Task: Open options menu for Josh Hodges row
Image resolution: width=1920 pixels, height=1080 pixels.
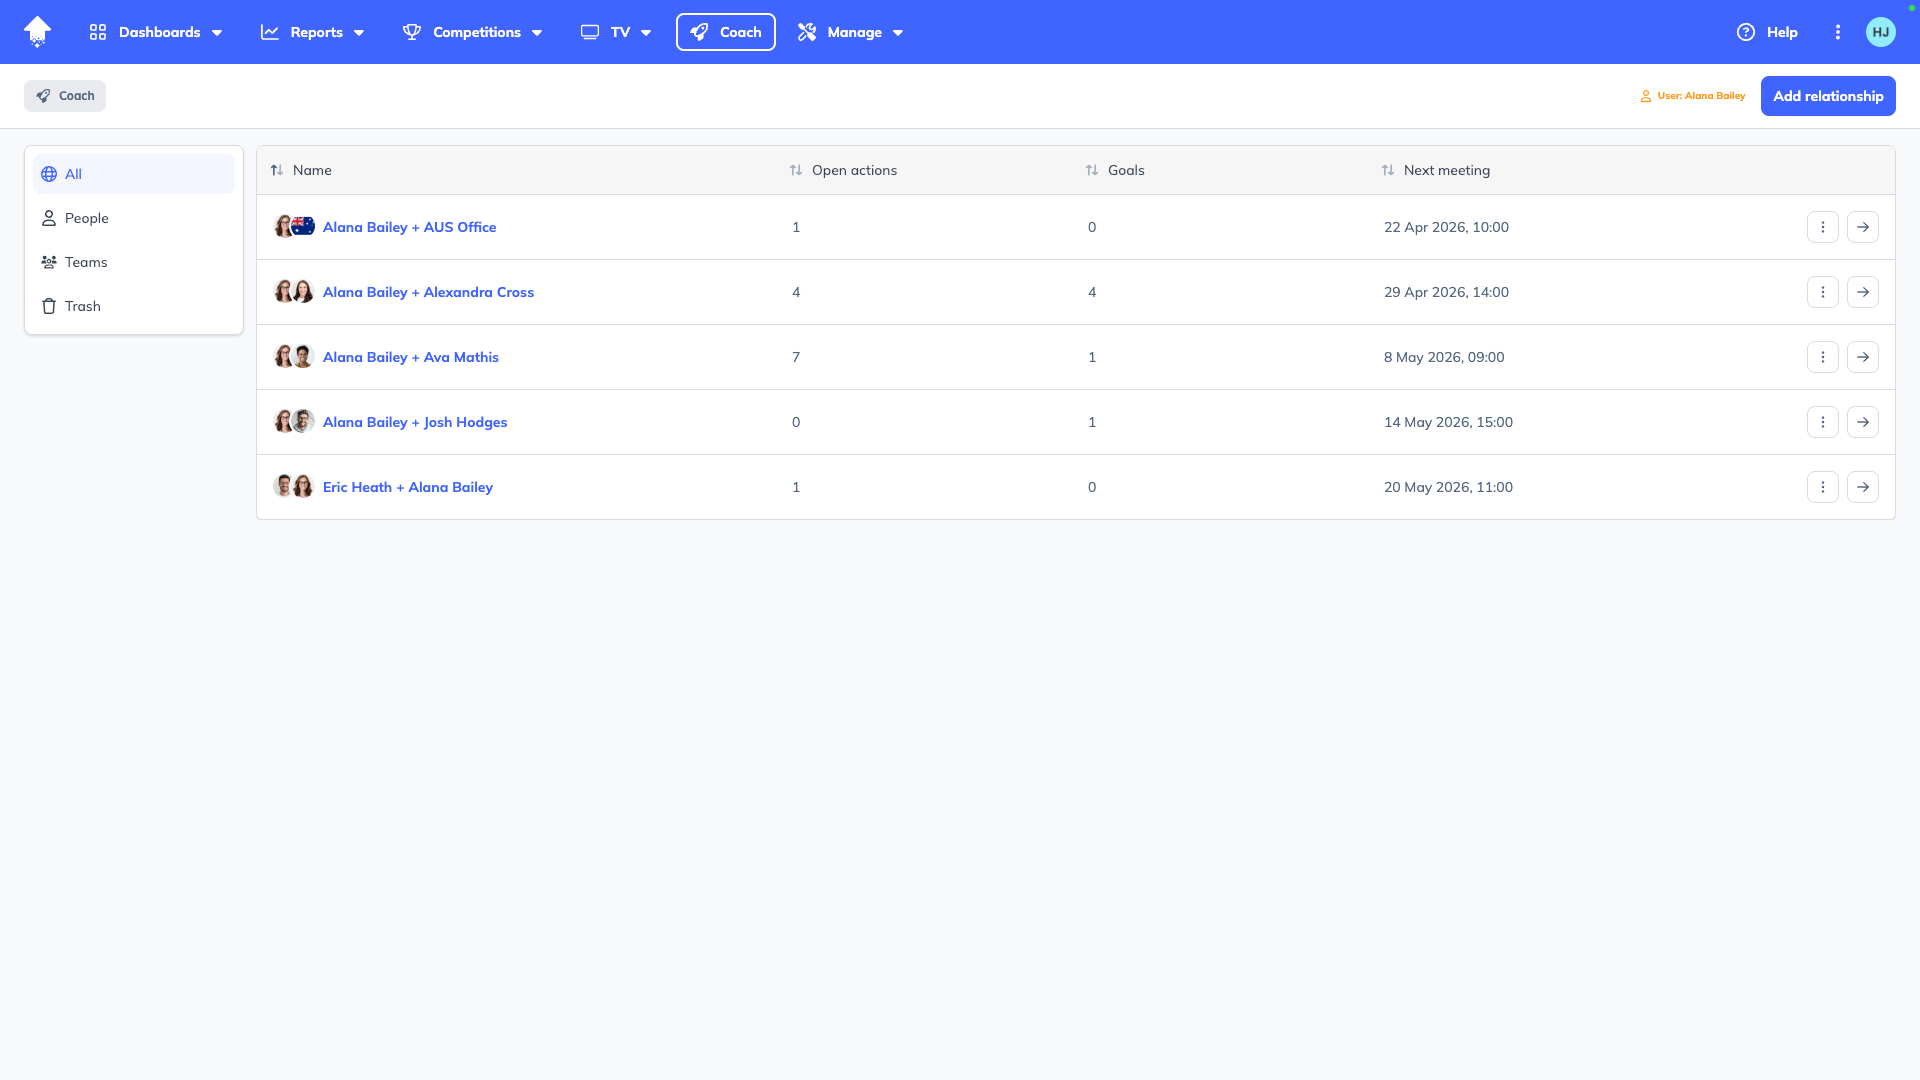Action: (x=1822, y=422)
